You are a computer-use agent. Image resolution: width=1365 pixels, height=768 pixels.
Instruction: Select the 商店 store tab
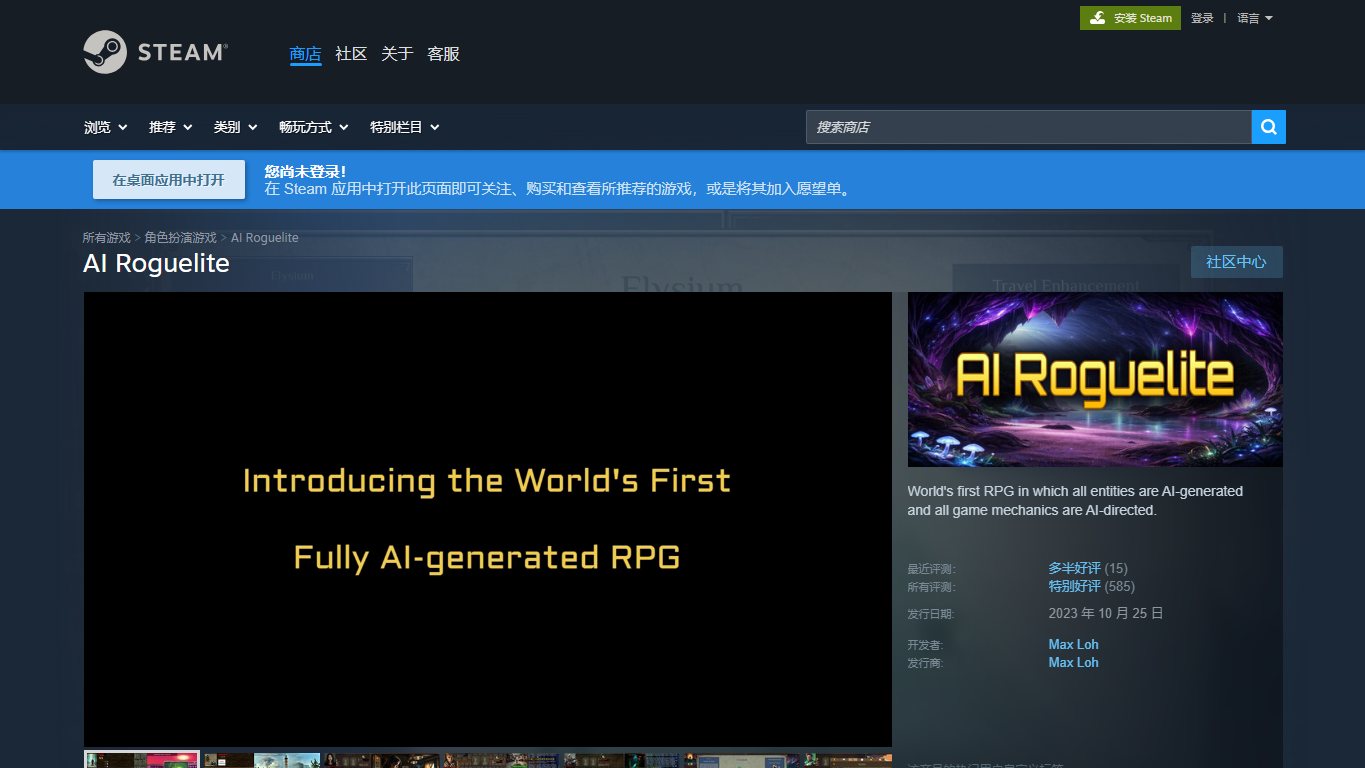305,54
